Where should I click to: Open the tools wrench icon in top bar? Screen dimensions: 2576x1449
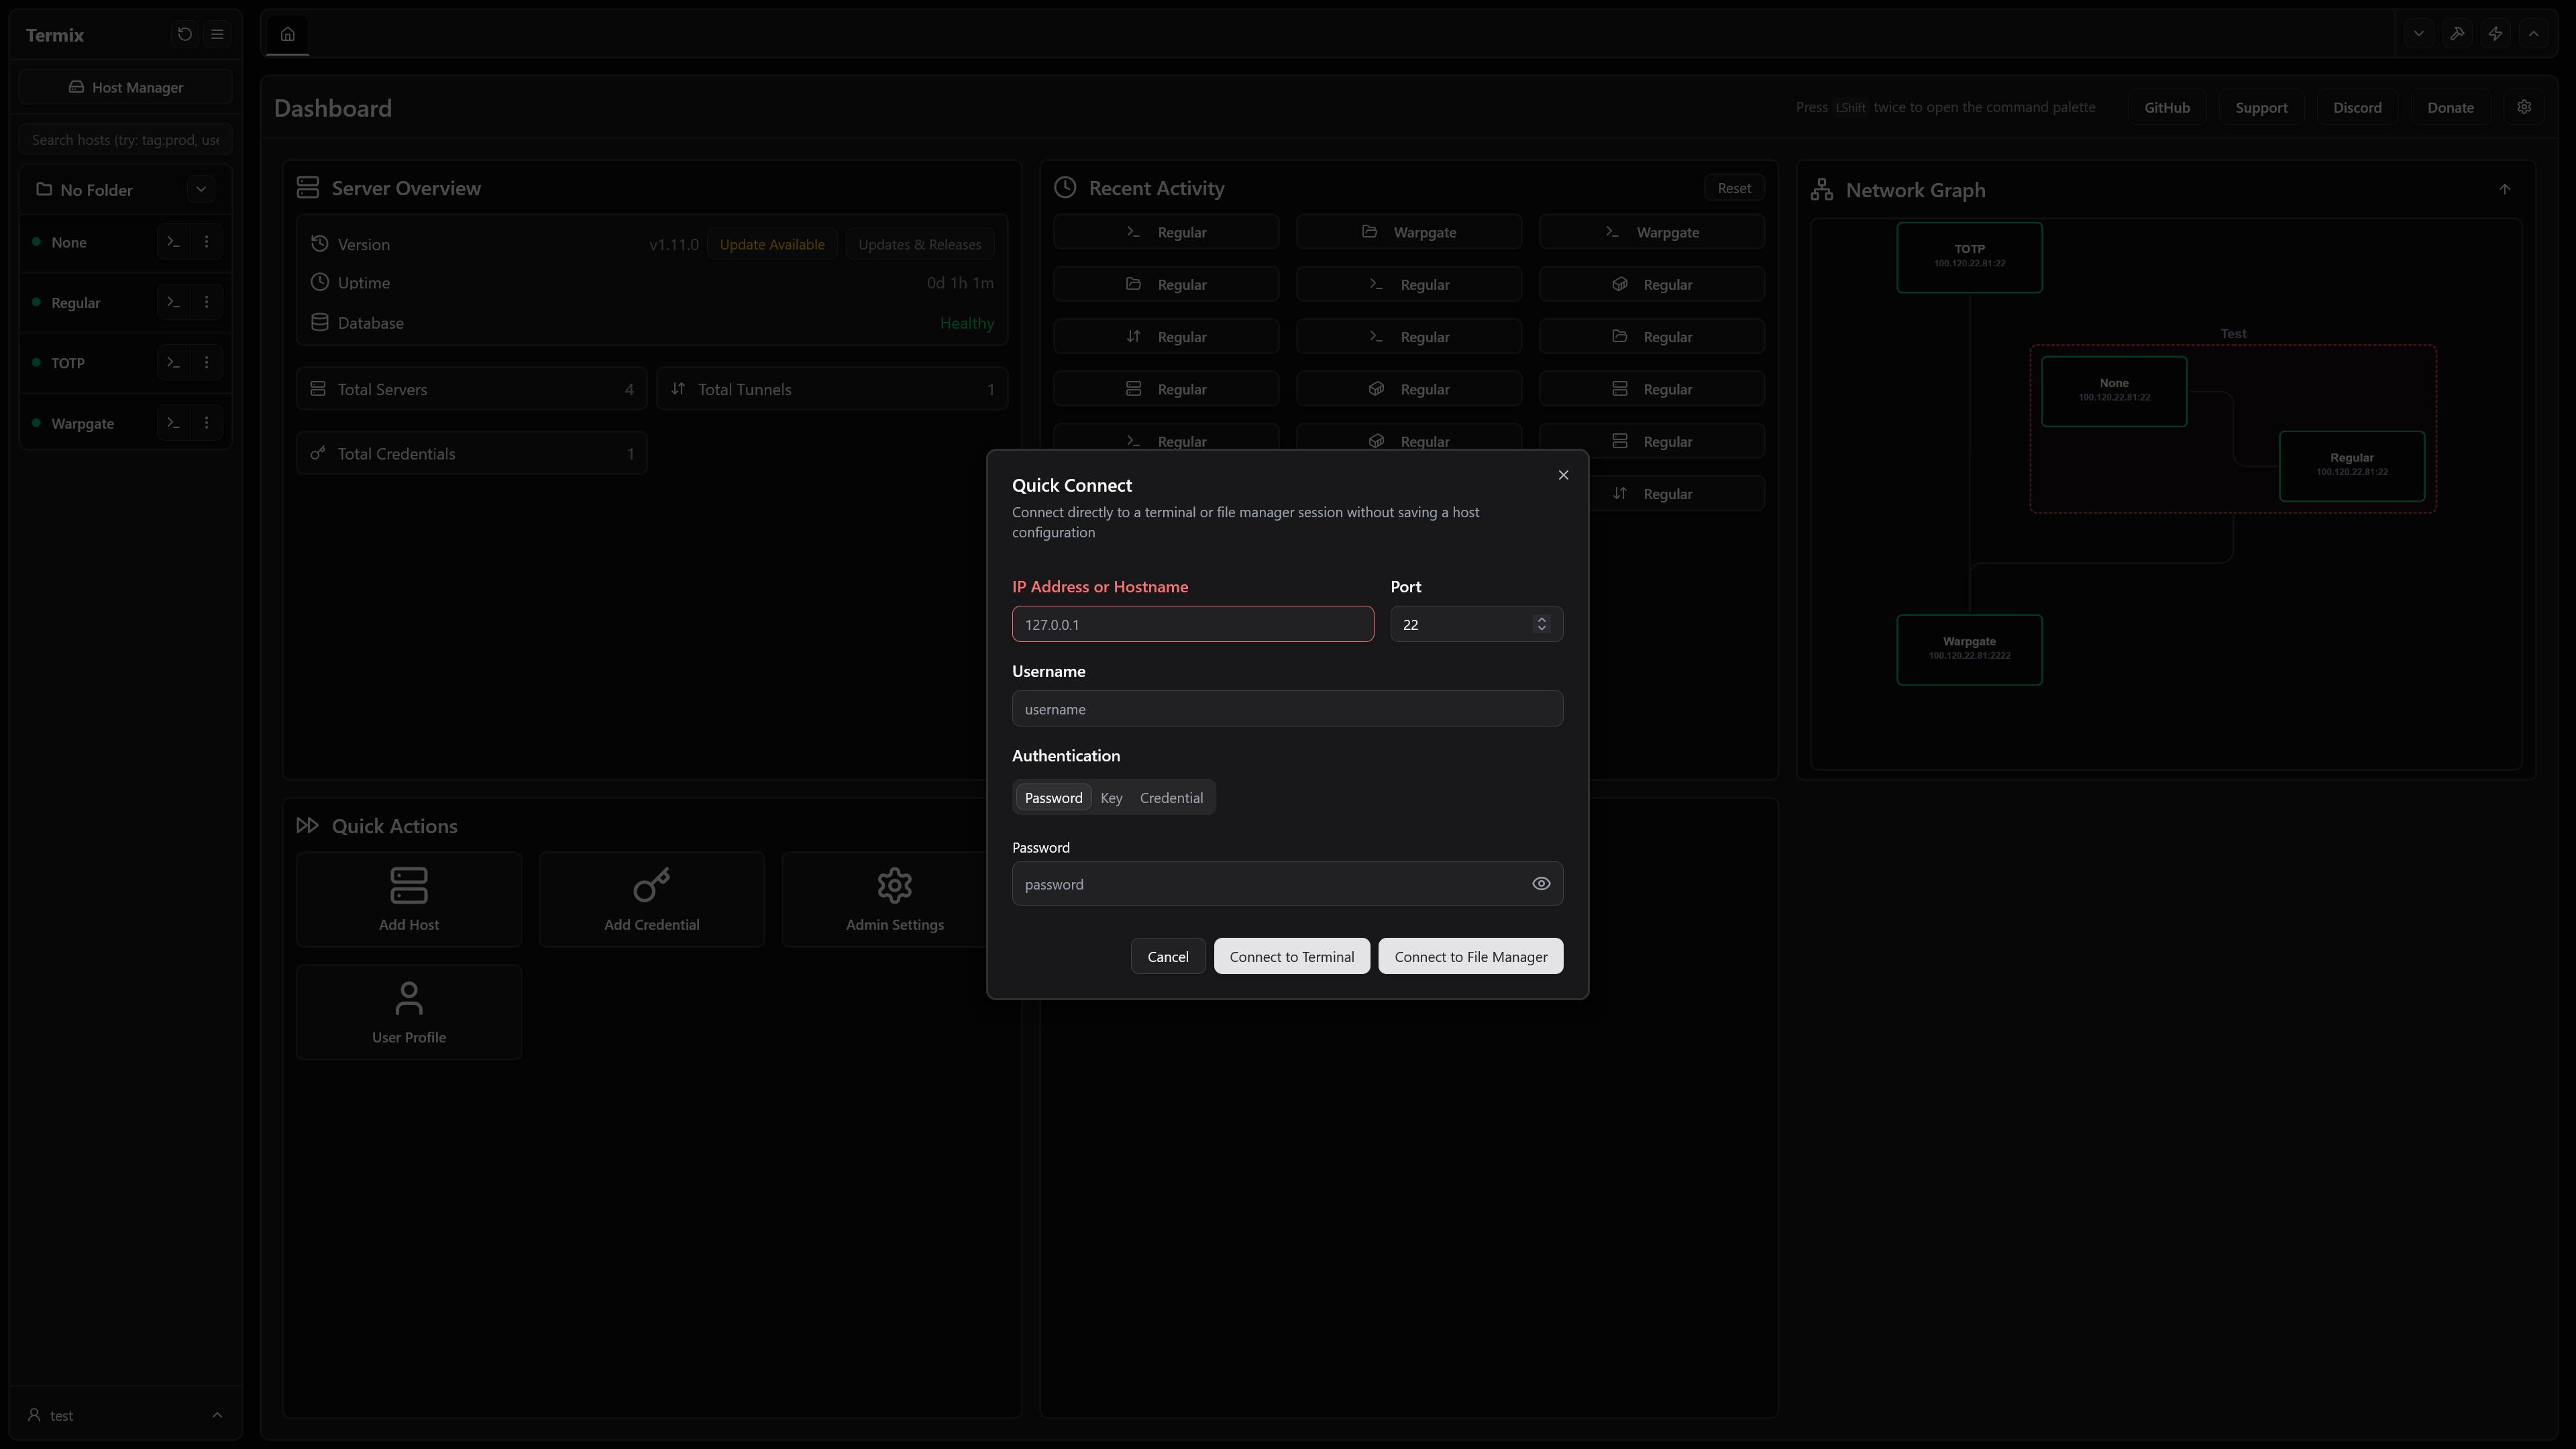[x=2457, y=34]
